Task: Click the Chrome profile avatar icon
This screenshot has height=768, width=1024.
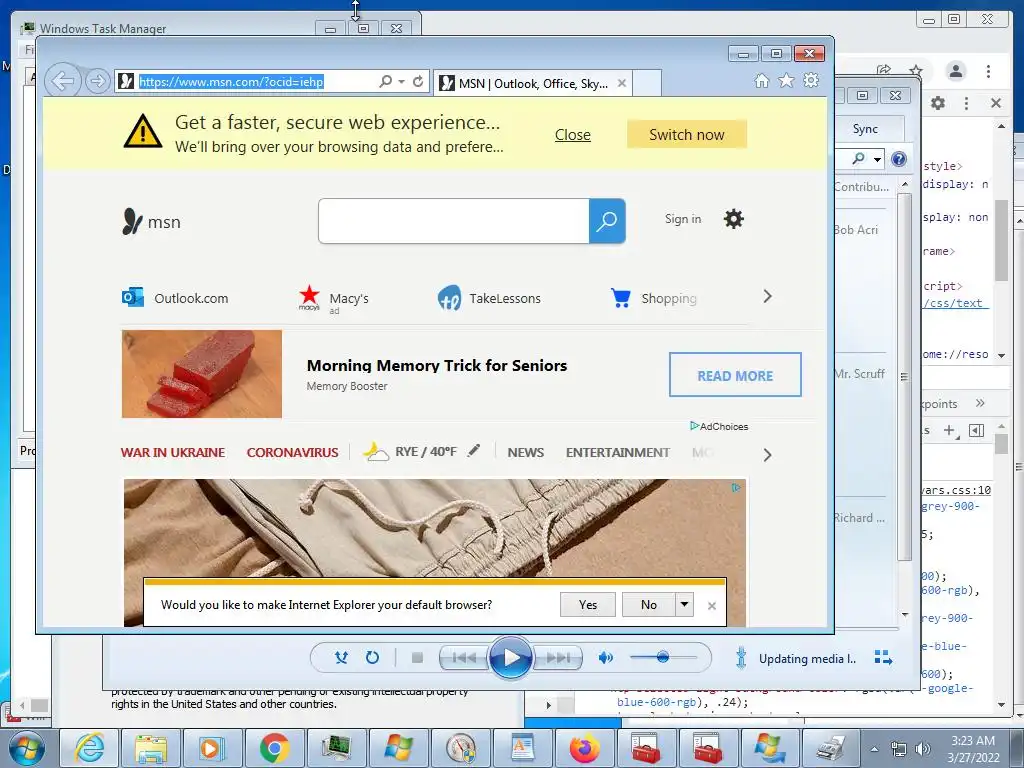Action: point(956,71)
